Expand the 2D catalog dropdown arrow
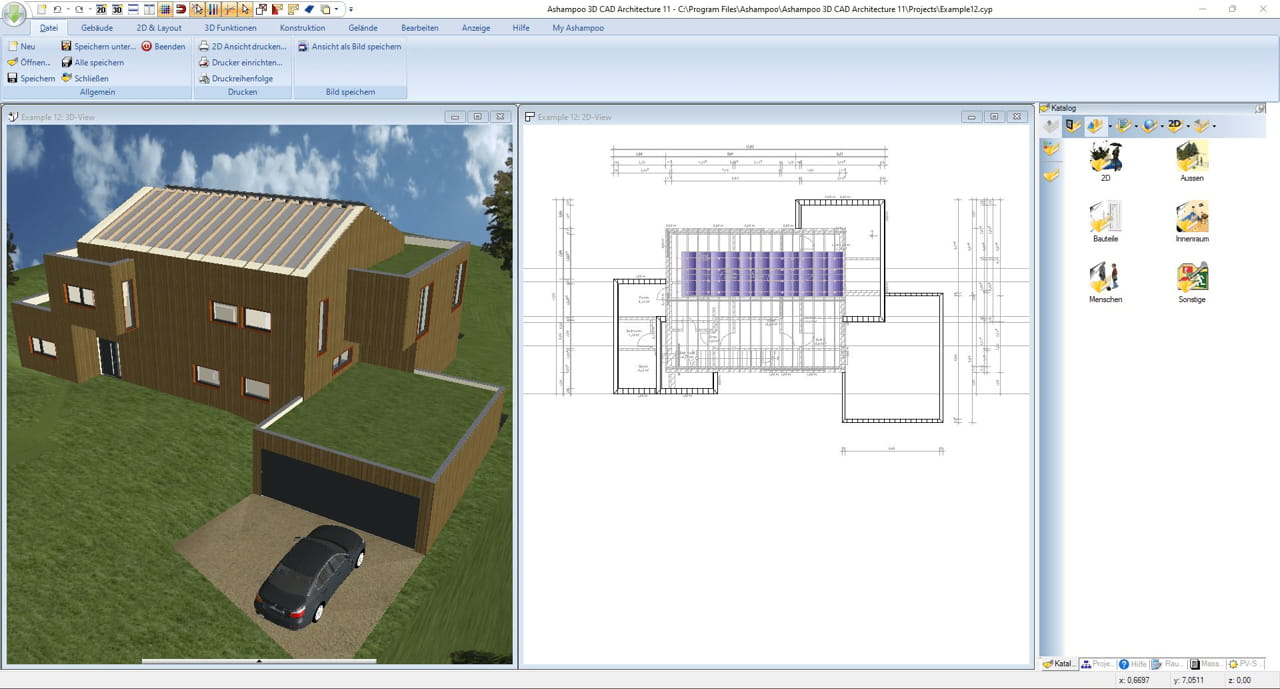 tap(1187, 126)
